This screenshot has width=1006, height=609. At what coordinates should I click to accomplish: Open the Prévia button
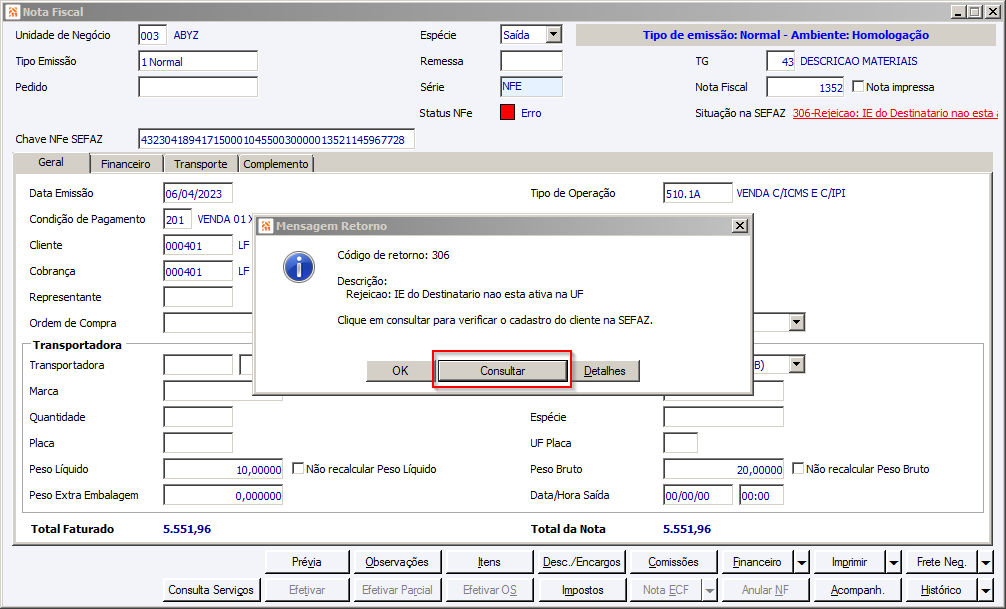307,562
